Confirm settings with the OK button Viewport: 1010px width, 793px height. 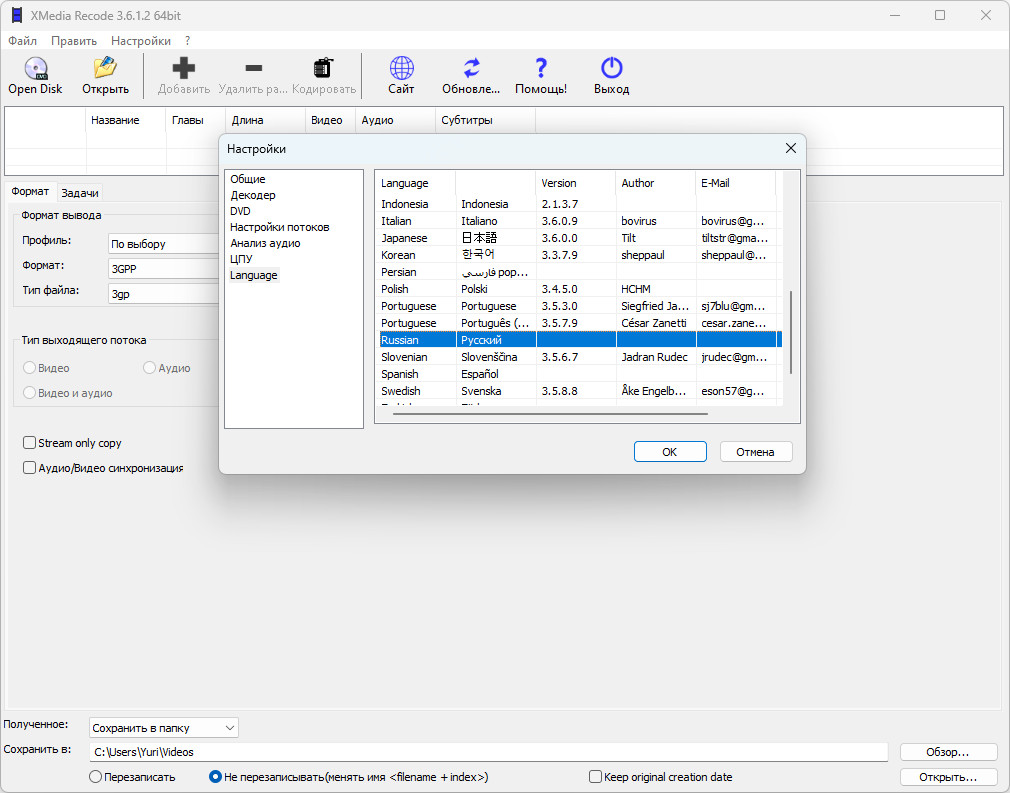point(670,452)
